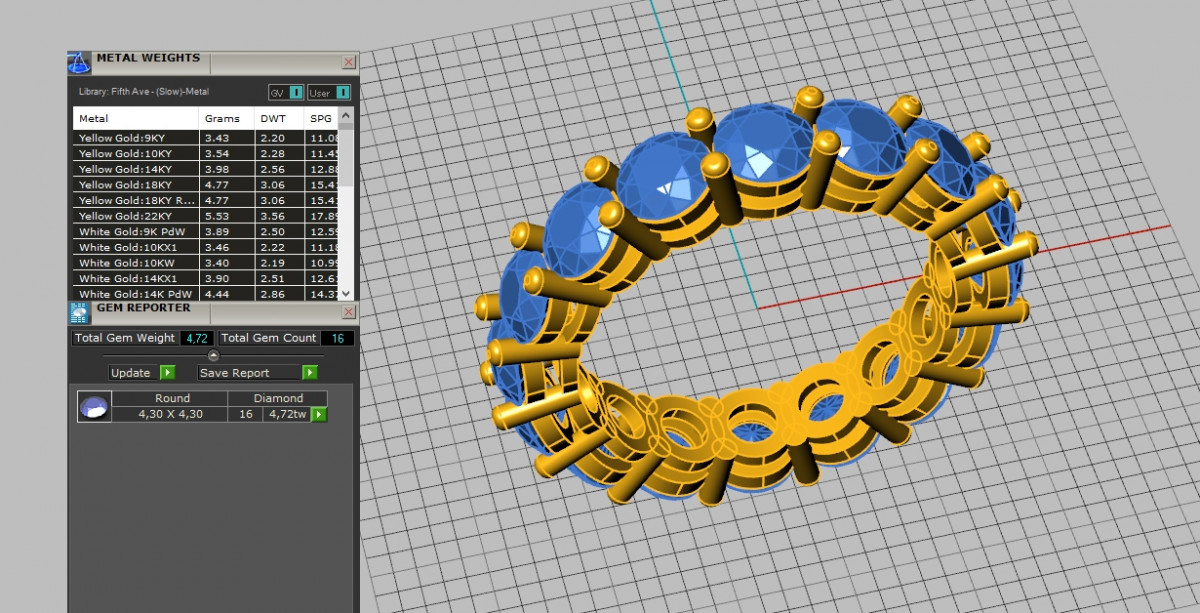Select the round gem thumbnail icon

[94, 406]
